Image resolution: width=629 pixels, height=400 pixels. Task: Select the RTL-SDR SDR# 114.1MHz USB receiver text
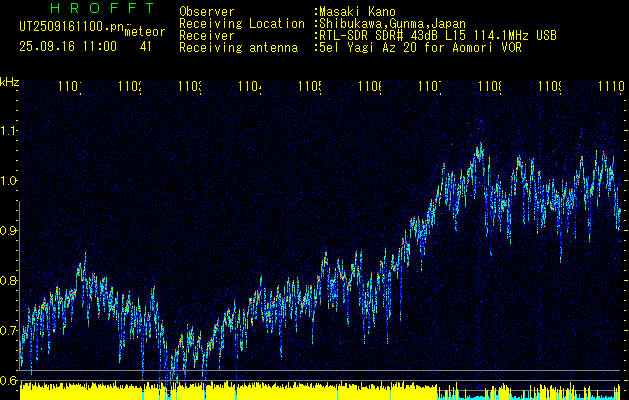[438, 36]
